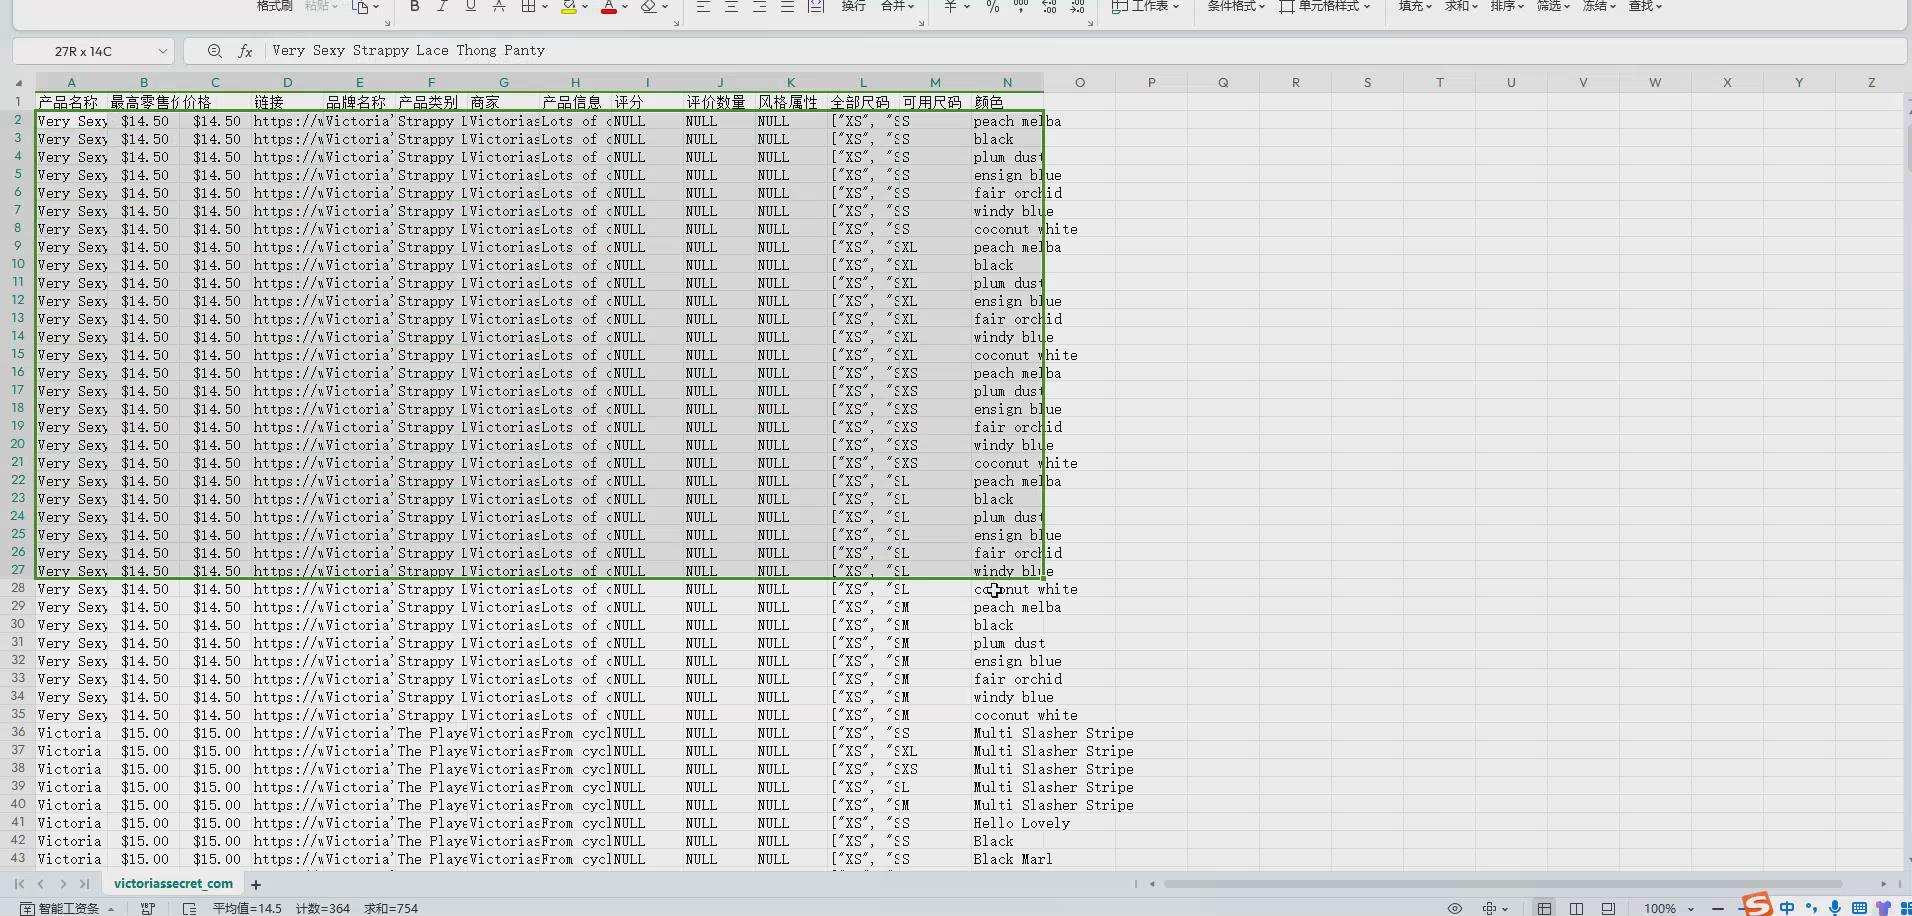Add a new sheet with the plus button
This screenshot has width=1912, height=916.
256,884
